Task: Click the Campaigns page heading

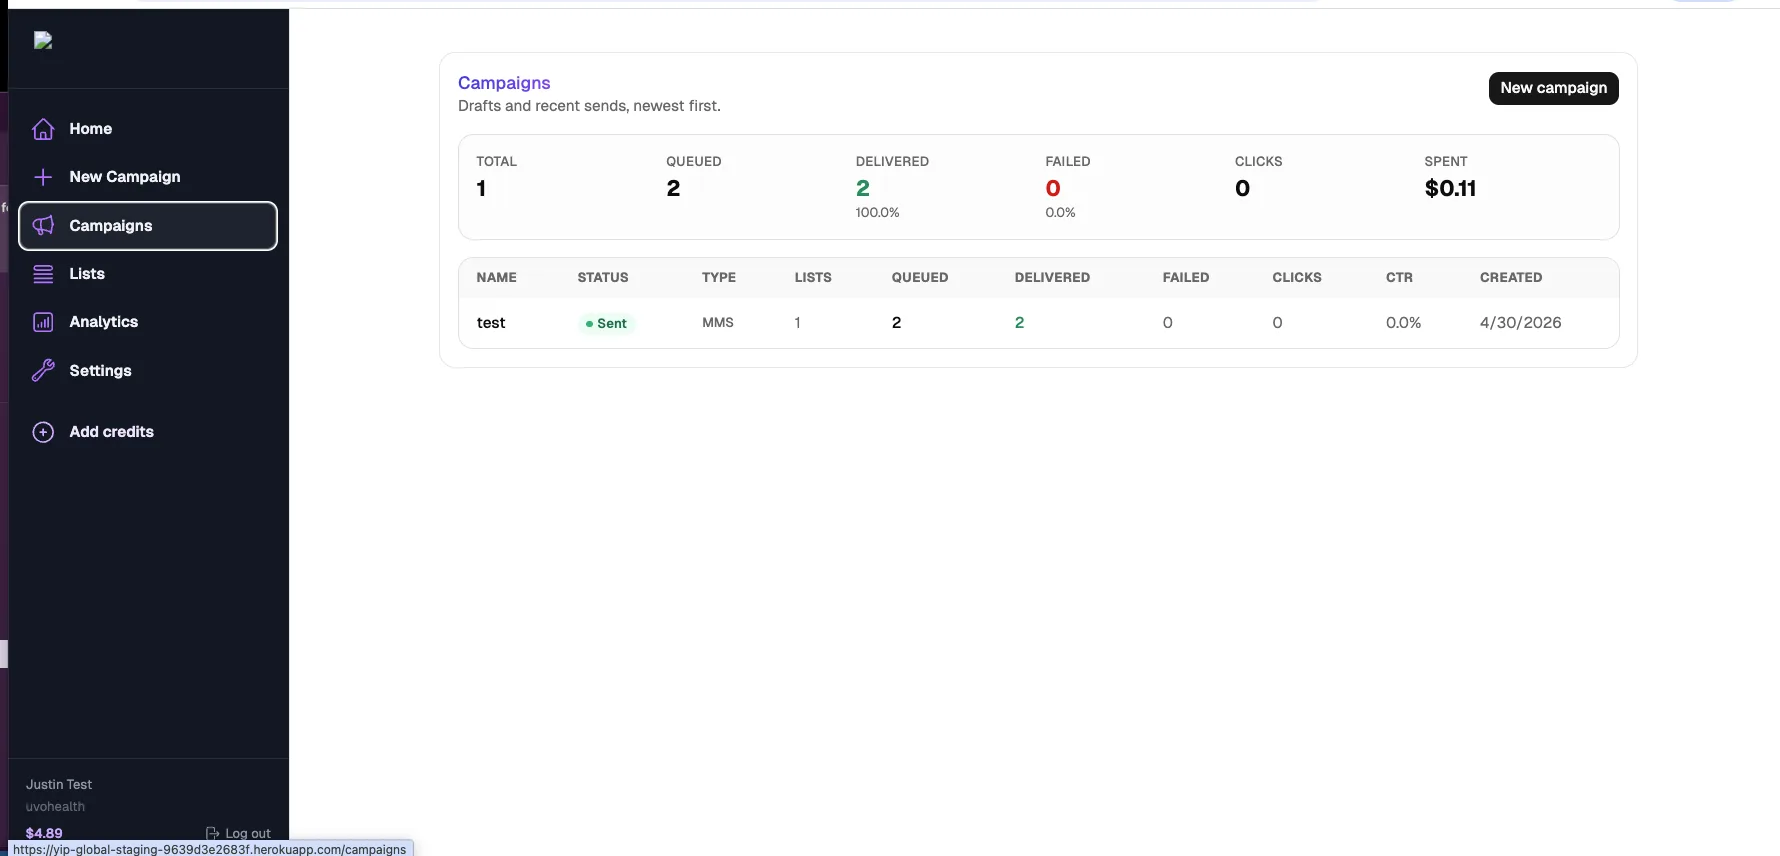Action: (504, 83)
